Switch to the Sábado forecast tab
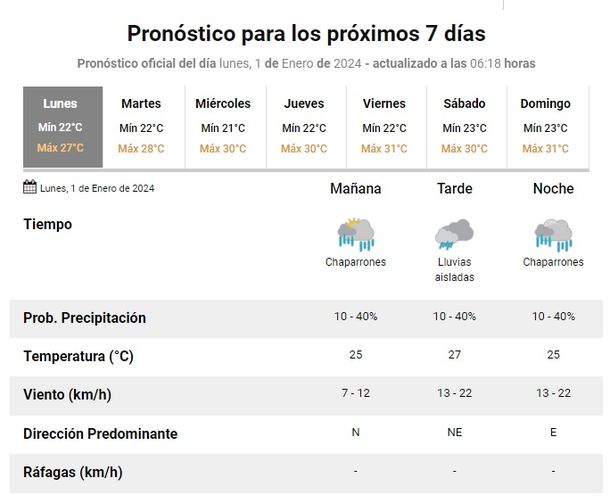 [x=464, y=127]
